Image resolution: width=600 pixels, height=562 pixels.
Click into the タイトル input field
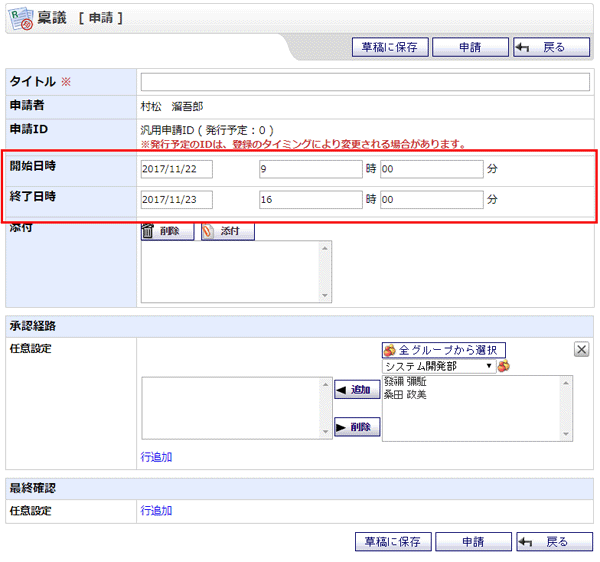pyautogui.click(x=365, y=82)
